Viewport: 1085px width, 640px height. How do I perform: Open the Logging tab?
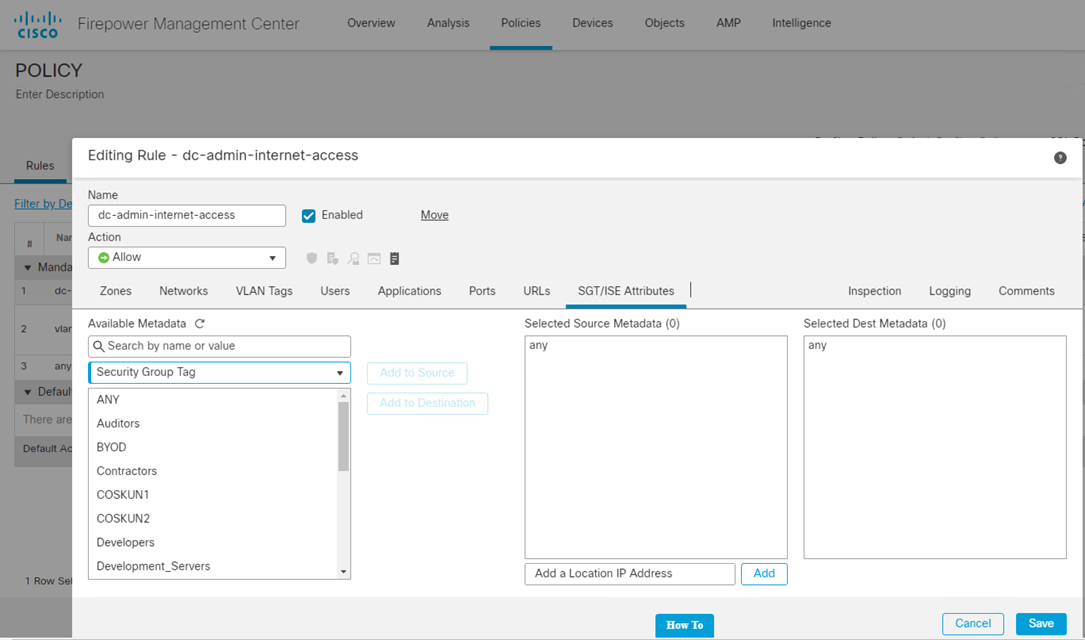point(950,291)
